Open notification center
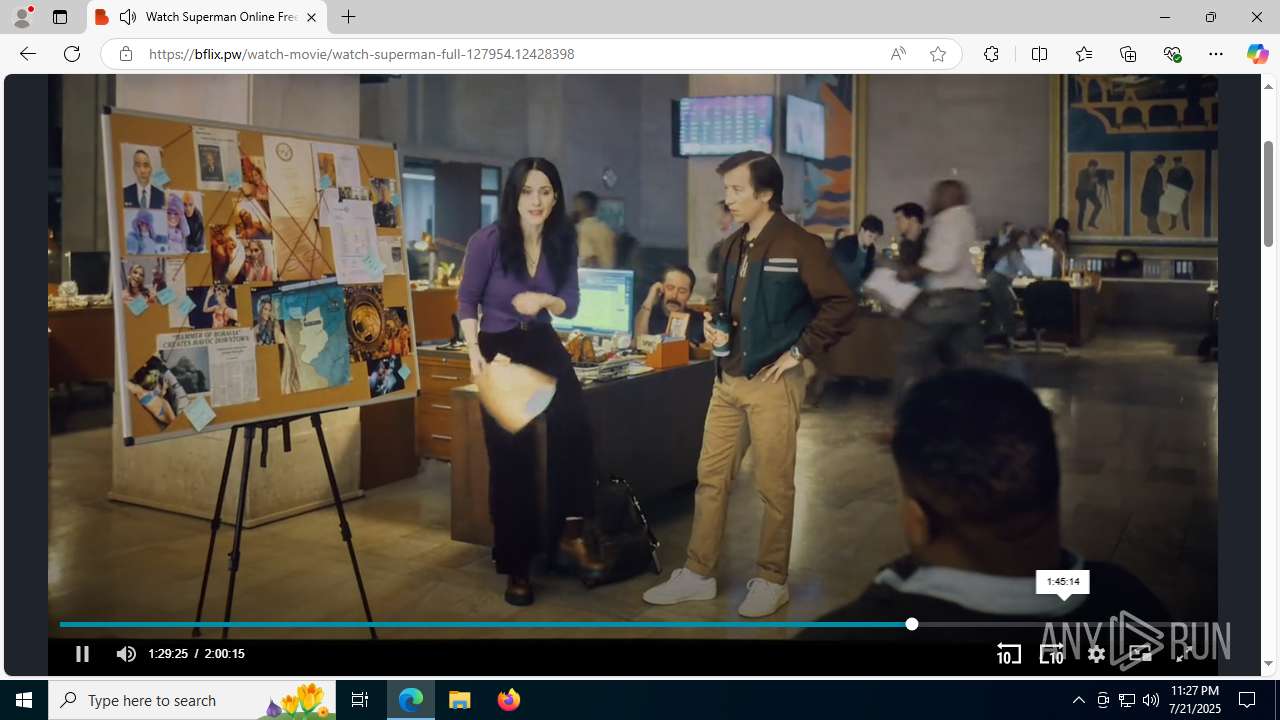 (x=1248, y=700)
